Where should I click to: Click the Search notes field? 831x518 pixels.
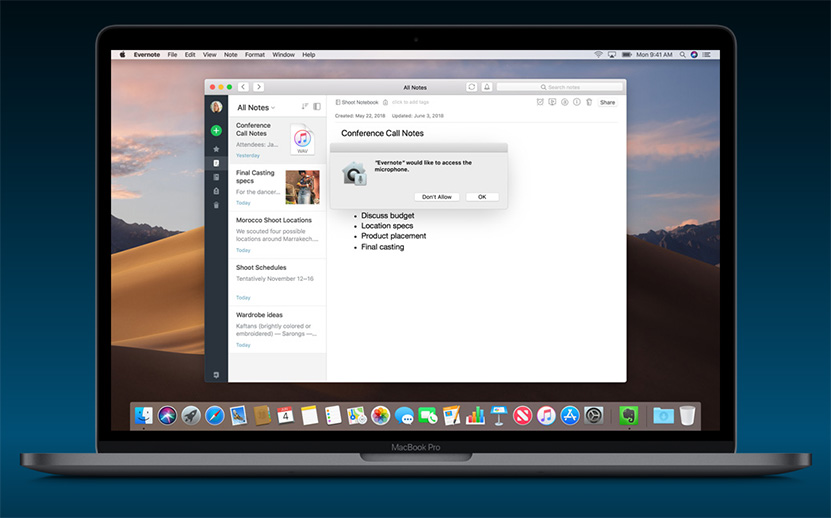[560, 87]
